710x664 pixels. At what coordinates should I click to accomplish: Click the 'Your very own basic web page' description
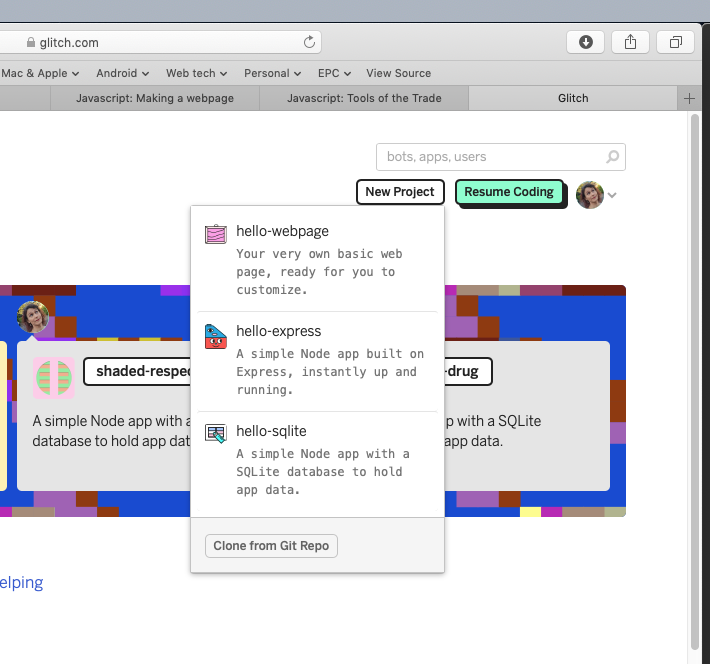pos(319,272)
